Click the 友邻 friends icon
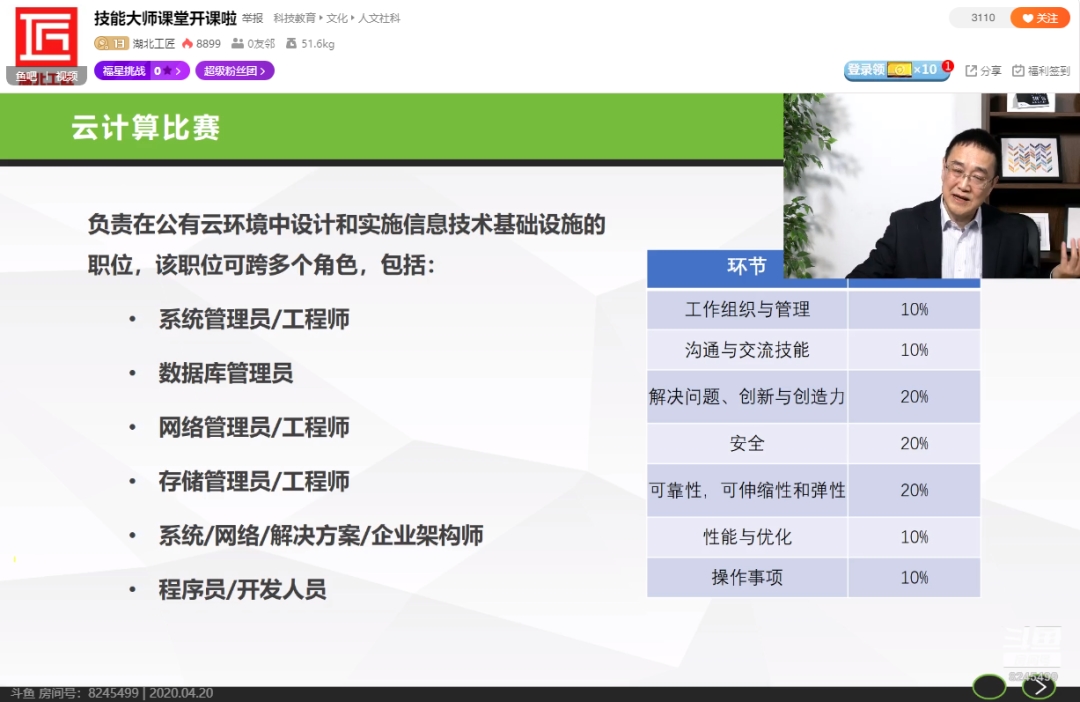 tap(237, 44)
